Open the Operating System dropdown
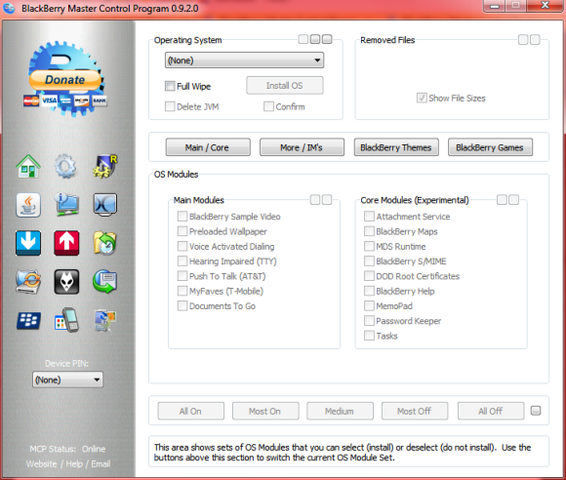 [244, 60]
